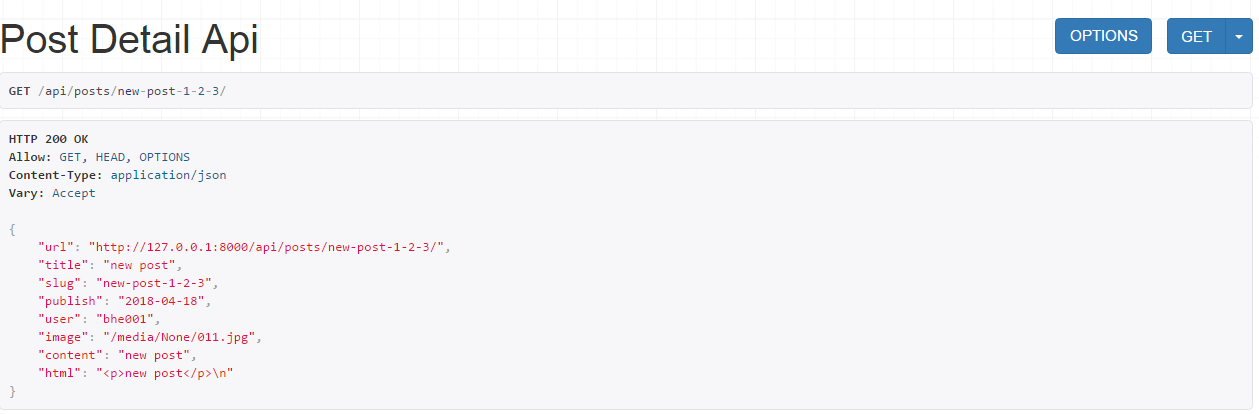The height and width of the screenshot is (414, 1259).
Task: Click the opening curly brace of JSON
Action: pyautogui.click(x=12, y=229)
